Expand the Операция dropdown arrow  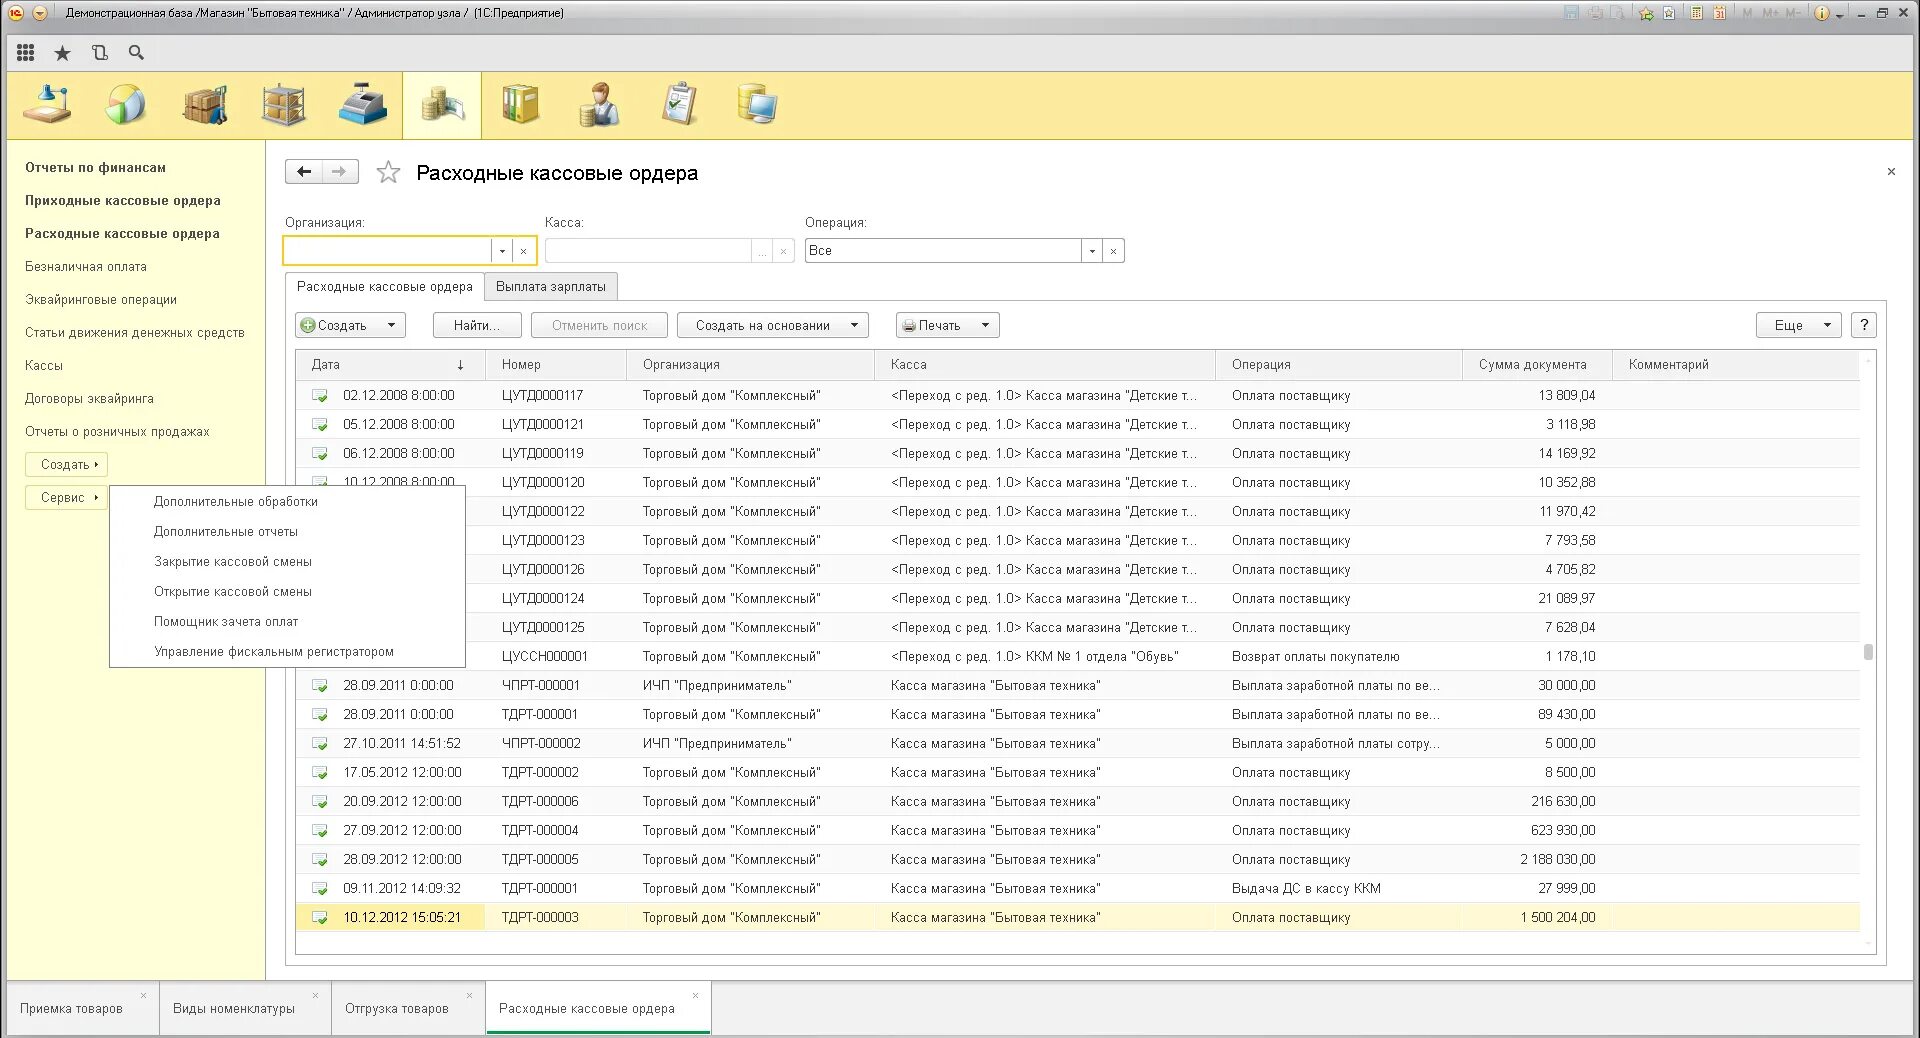(1092, 251)
